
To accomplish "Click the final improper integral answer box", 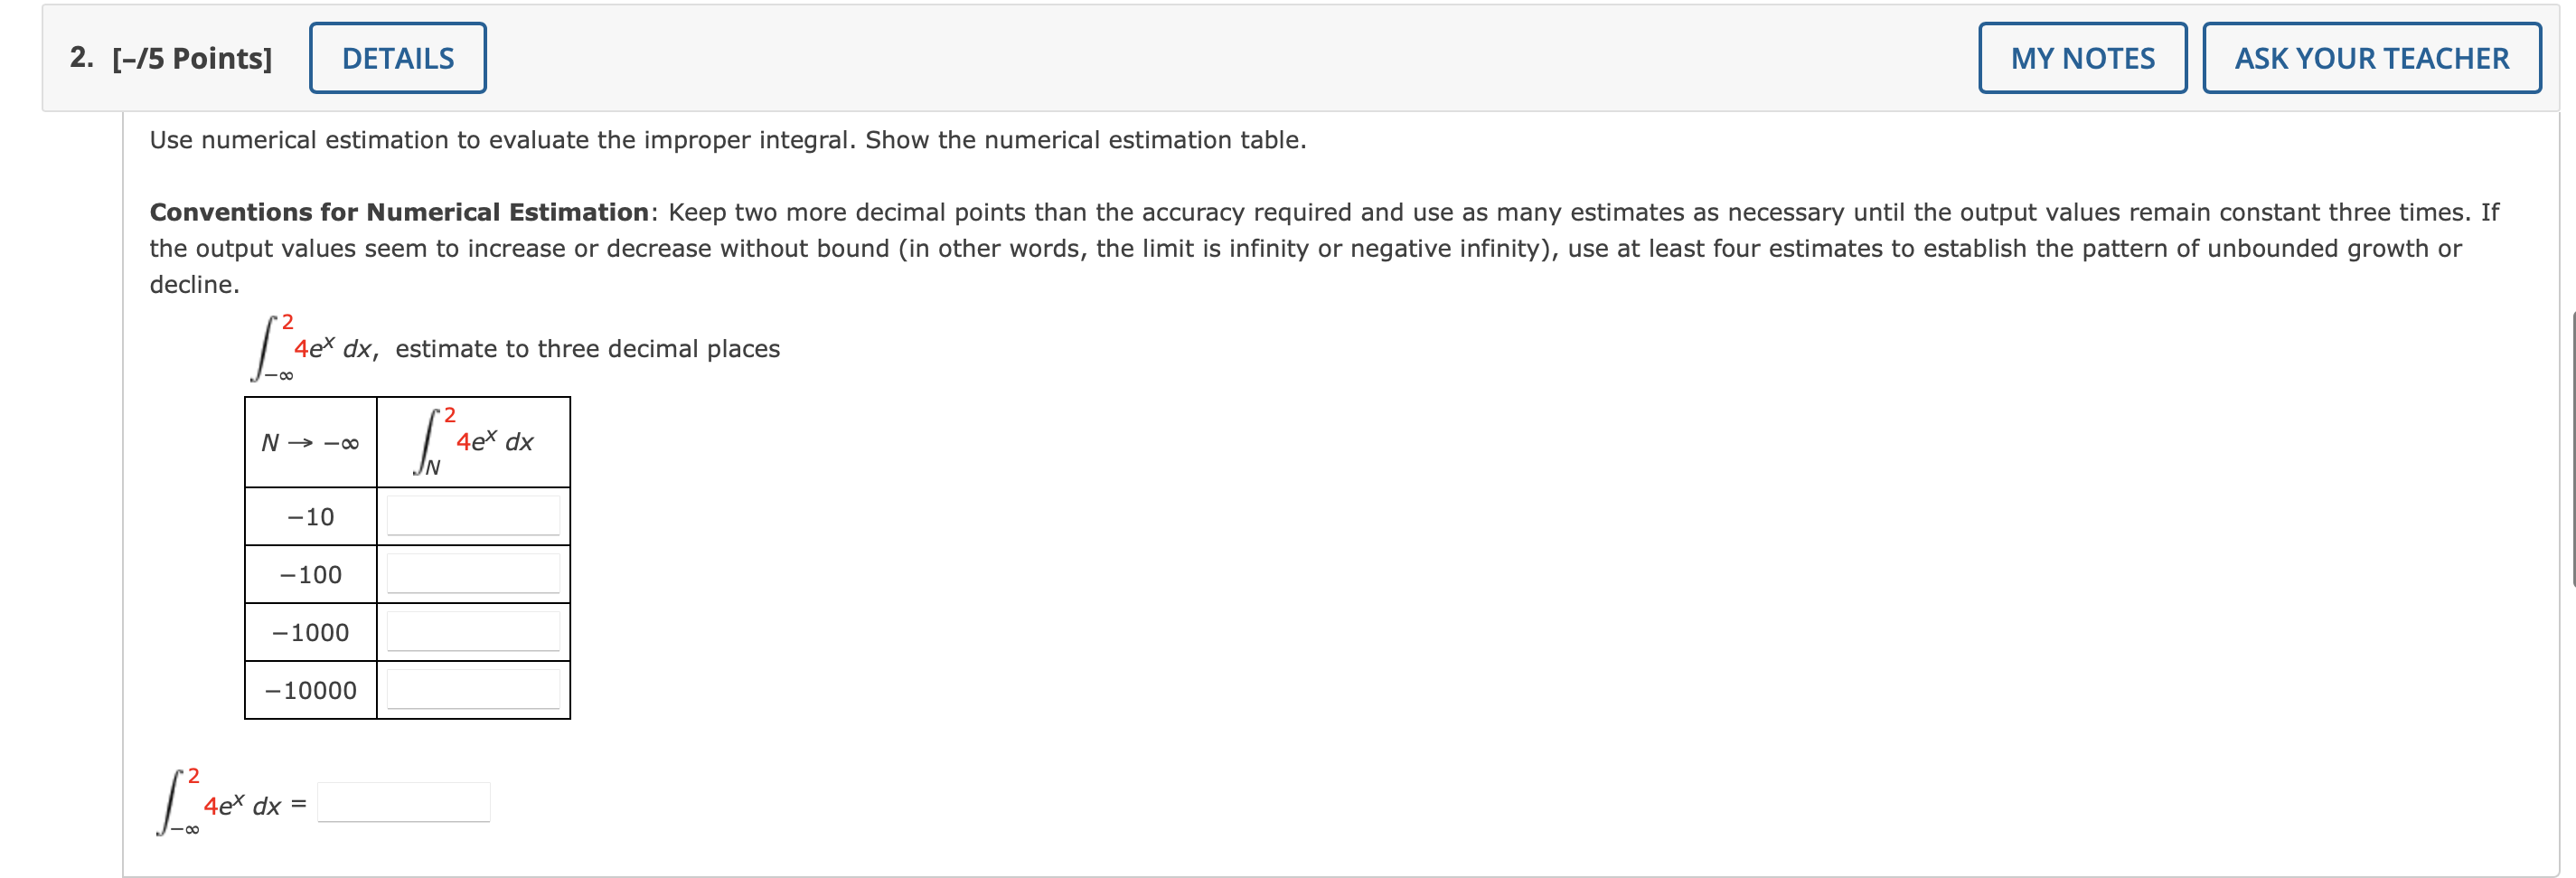I will (402, 800).
